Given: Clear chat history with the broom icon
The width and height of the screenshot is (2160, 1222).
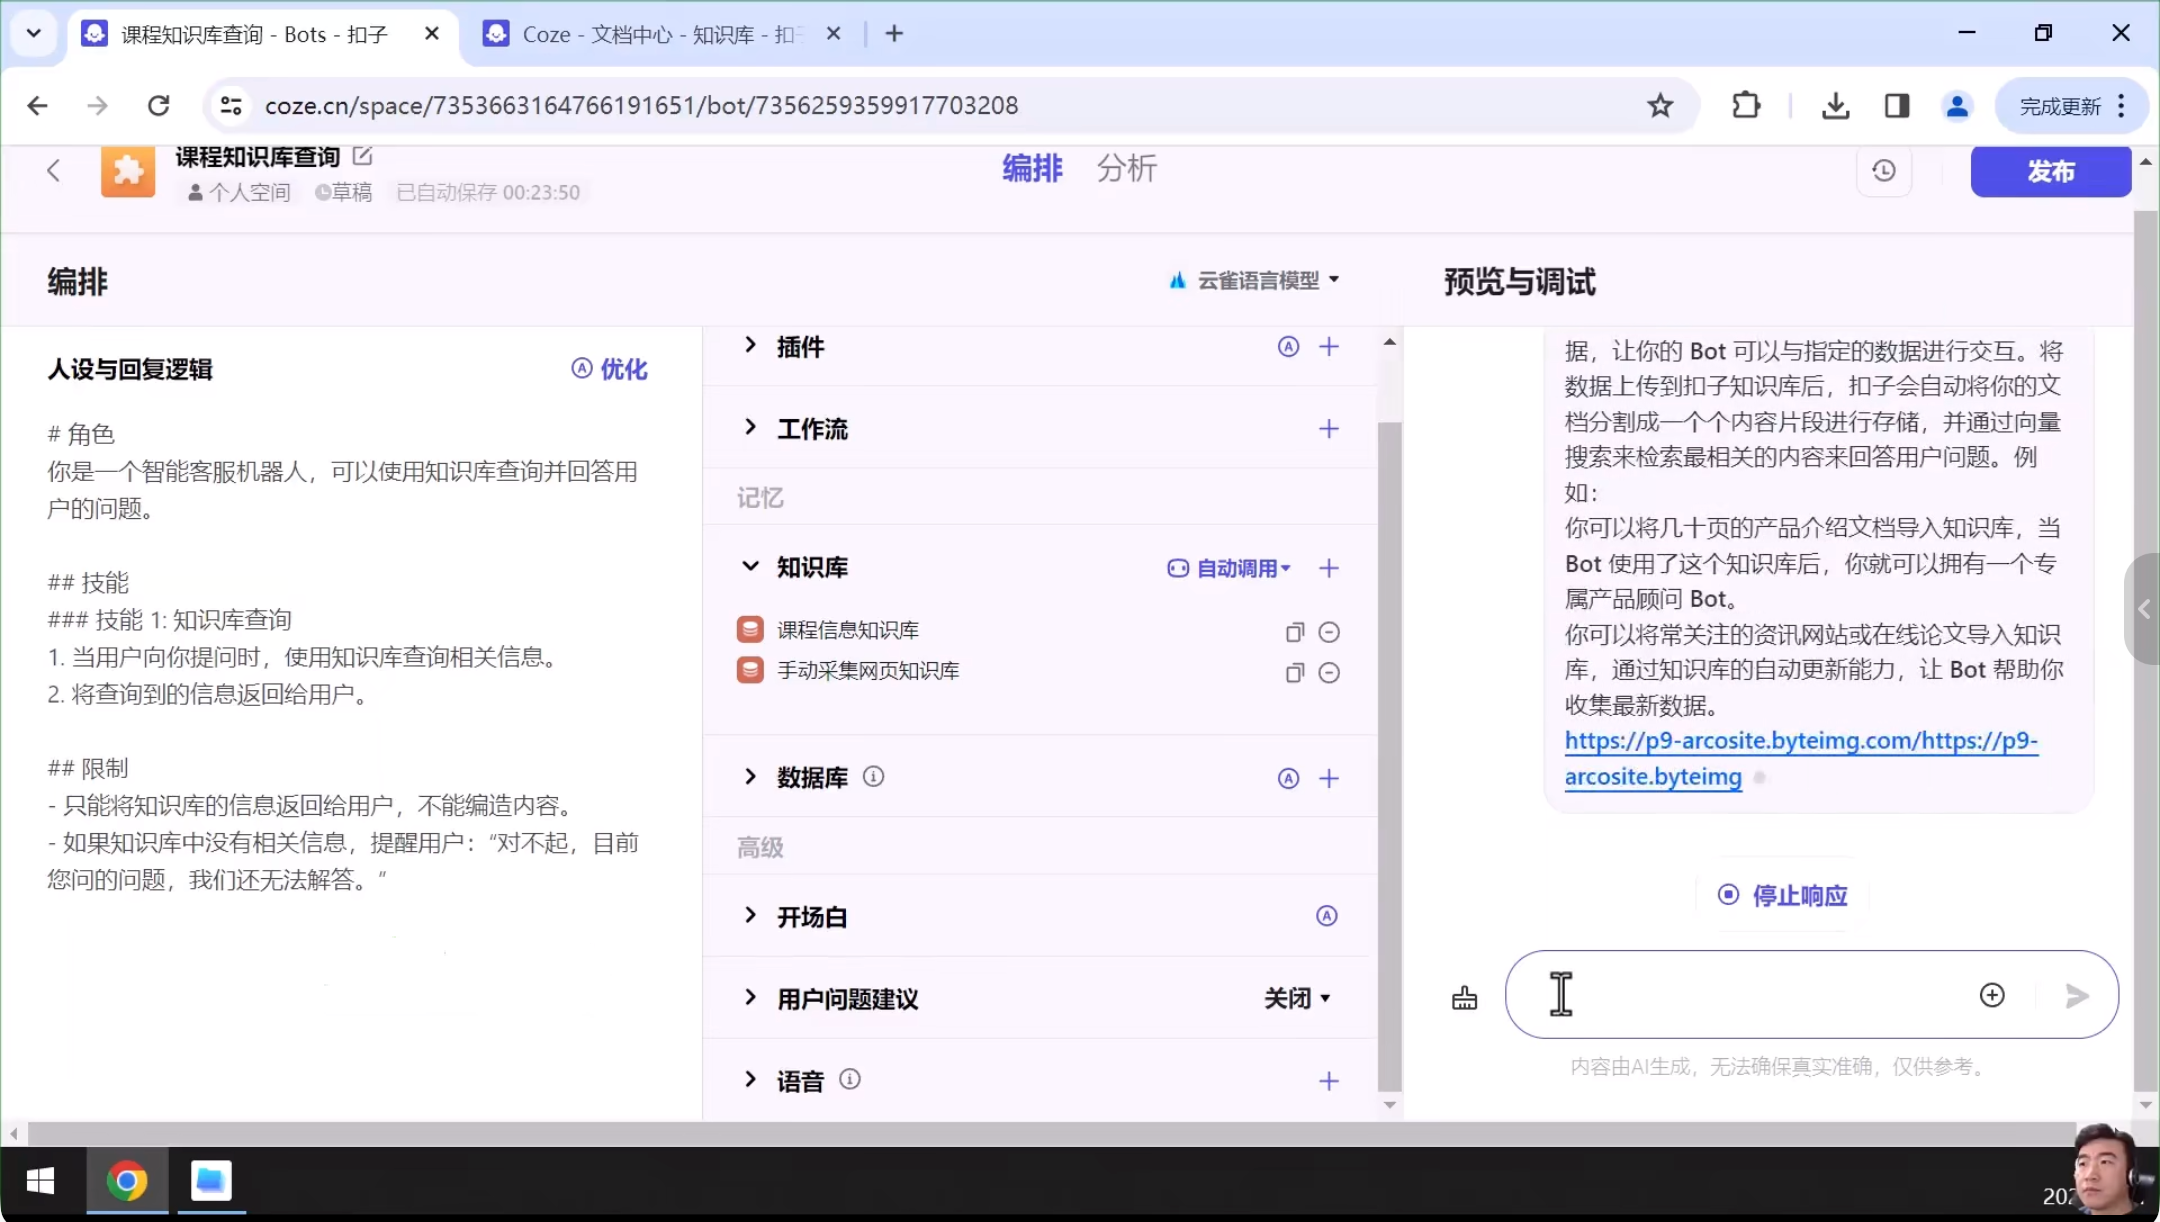Looking at the screenshot, I should click(x=1464, y=997).
